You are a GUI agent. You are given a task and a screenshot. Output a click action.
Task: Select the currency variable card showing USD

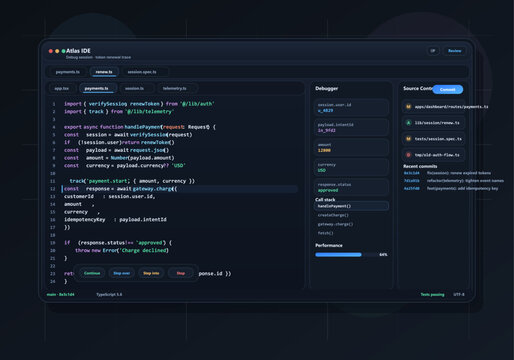coord(351,167)
